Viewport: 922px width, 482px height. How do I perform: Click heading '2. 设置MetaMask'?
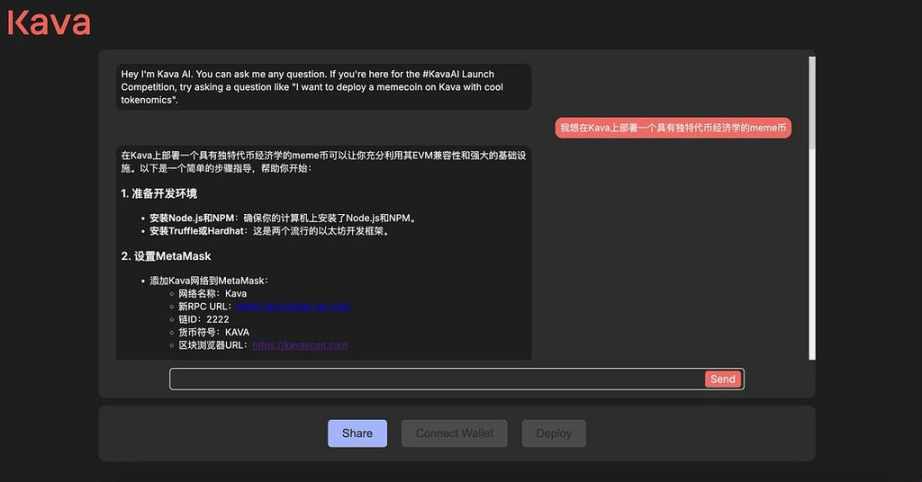tap(166, 256)
